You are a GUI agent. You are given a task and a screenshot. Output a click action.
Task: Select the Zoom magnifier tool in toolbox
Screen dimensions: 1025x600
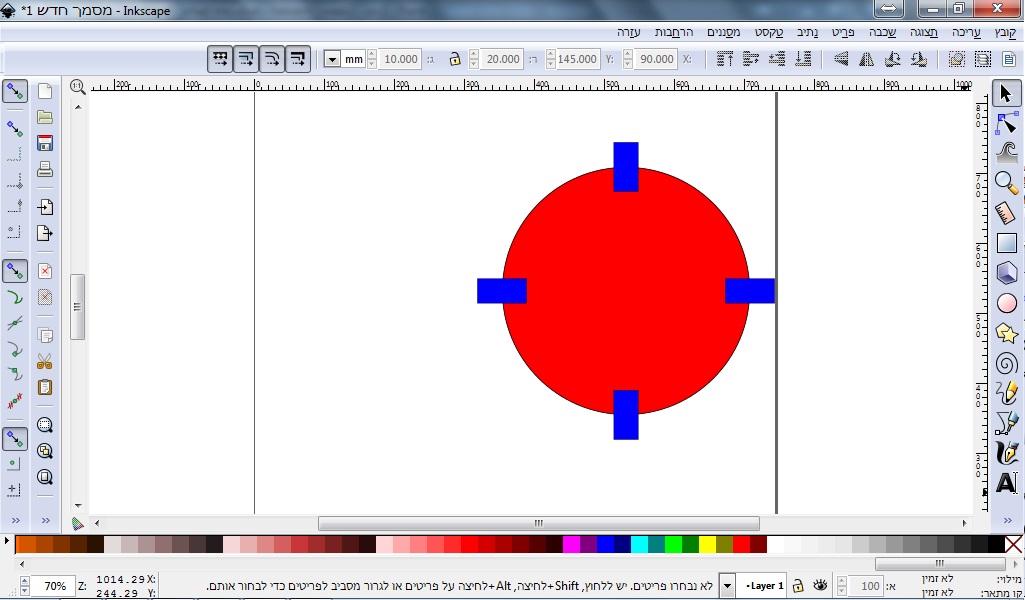click(1007, 182)
